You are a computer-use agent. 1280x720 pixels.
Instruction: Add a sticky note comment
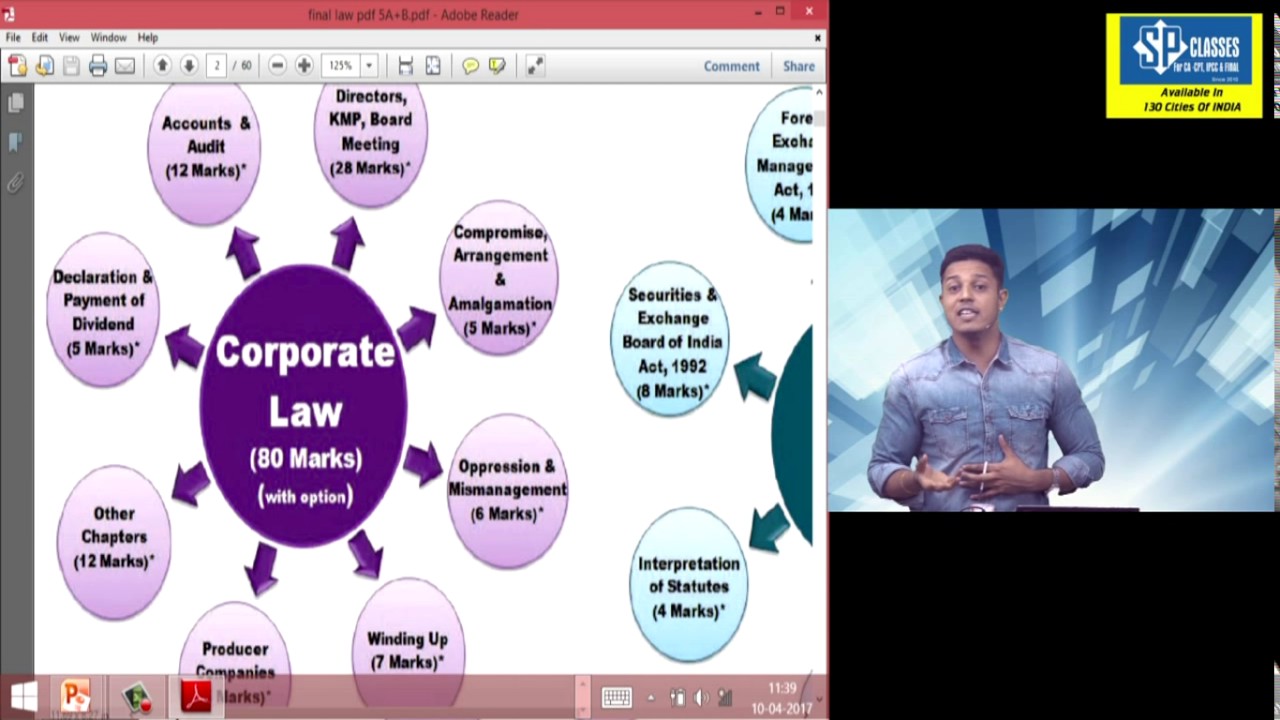tap(470, 66)
